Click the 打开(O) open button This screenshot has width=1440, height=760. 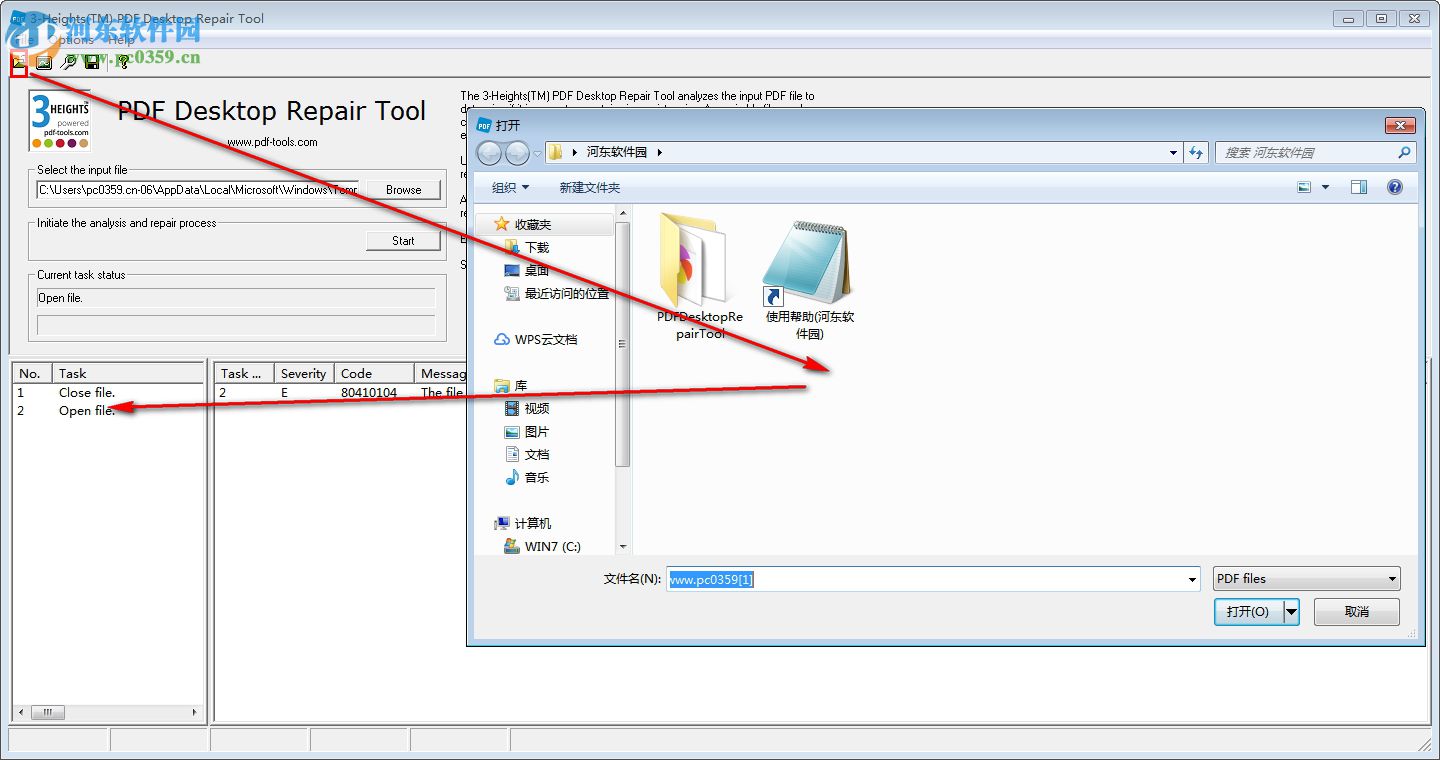[1248, 612]
